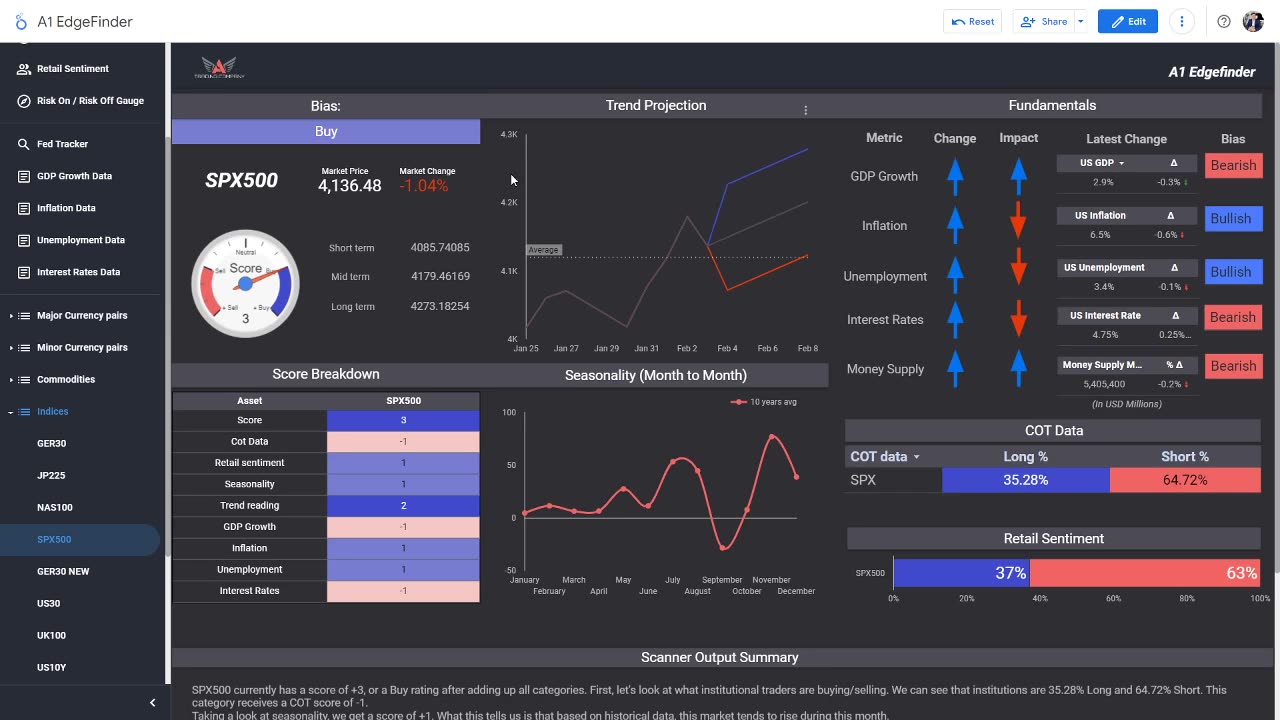Click Inflation Data page icon
Image resolution: width=1280 pixels, height=720 pixels.
pos(23,208)
